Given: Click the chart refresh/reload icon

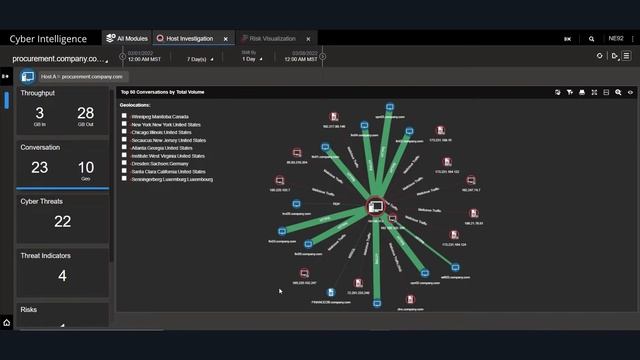Looking at the screenshot, I should pos(558,93).
